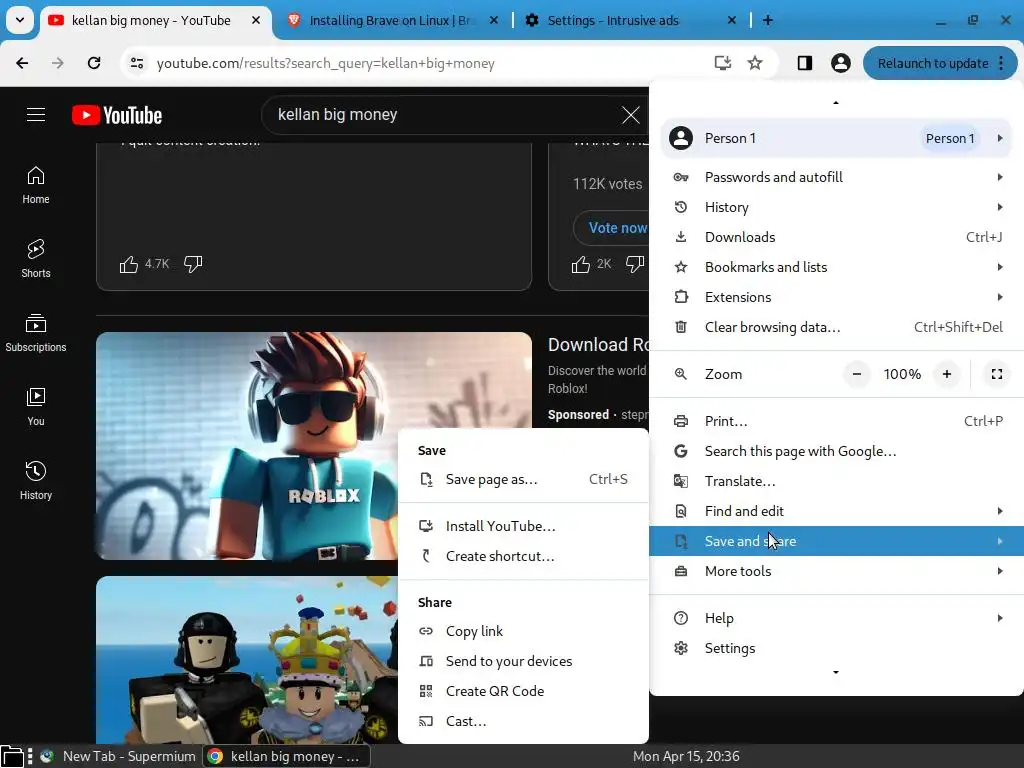The image size is (1024, 768).
Task: Open the Roblox sponsored ad thumbnail
Action: point(313,446)
